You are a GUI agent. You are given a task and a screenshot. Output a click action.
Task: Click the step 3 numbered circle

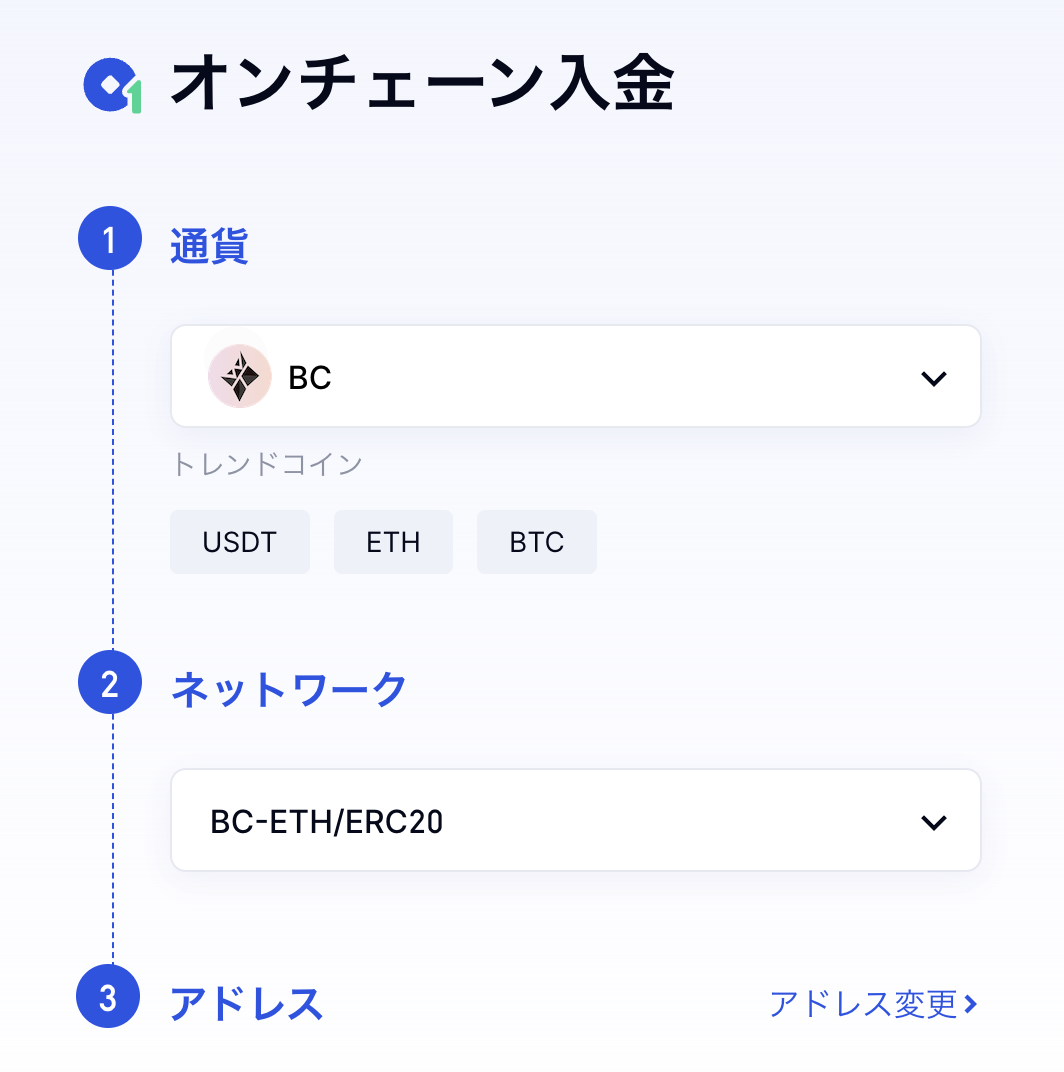pos(108,997)
